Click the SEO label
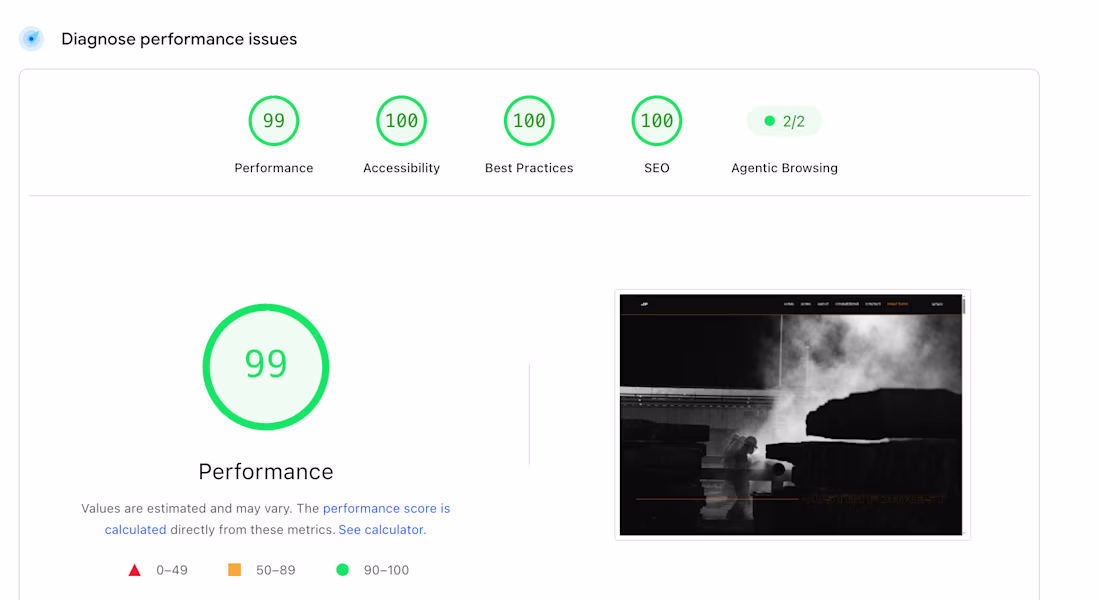 tap(657, 168)
